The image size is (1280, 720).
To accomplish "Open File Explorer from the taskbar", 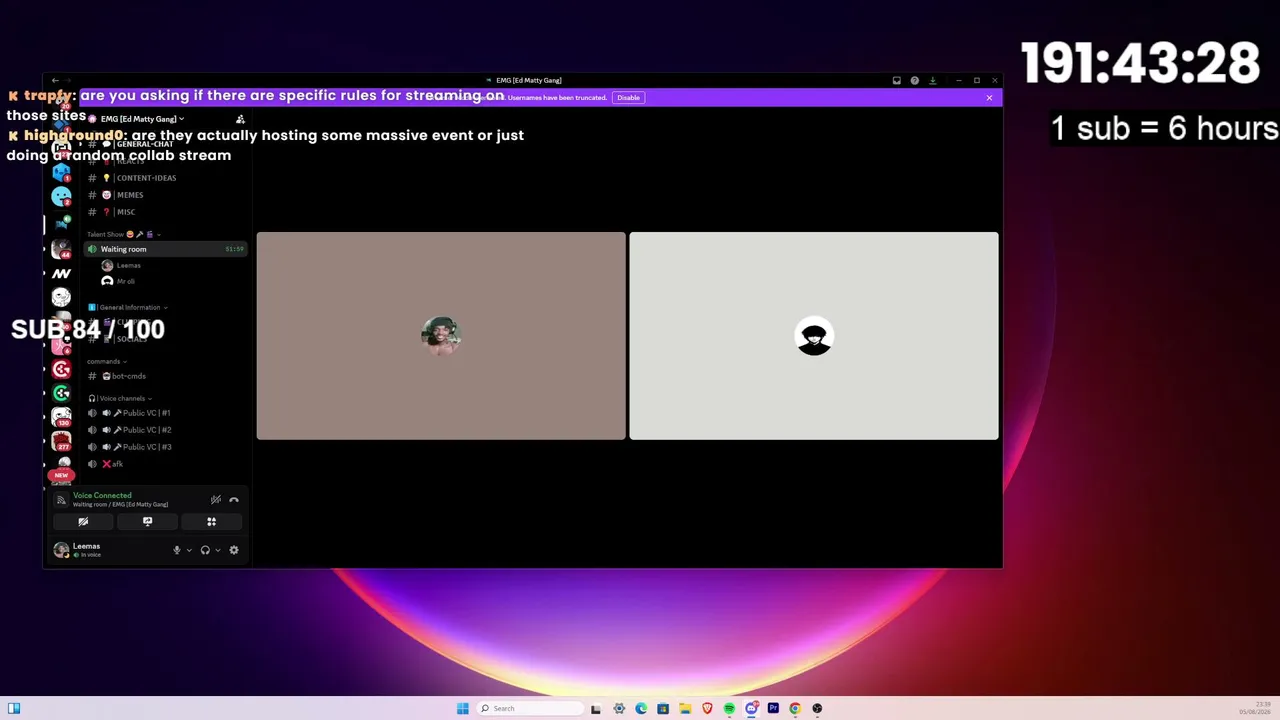I will pos(685,708).
